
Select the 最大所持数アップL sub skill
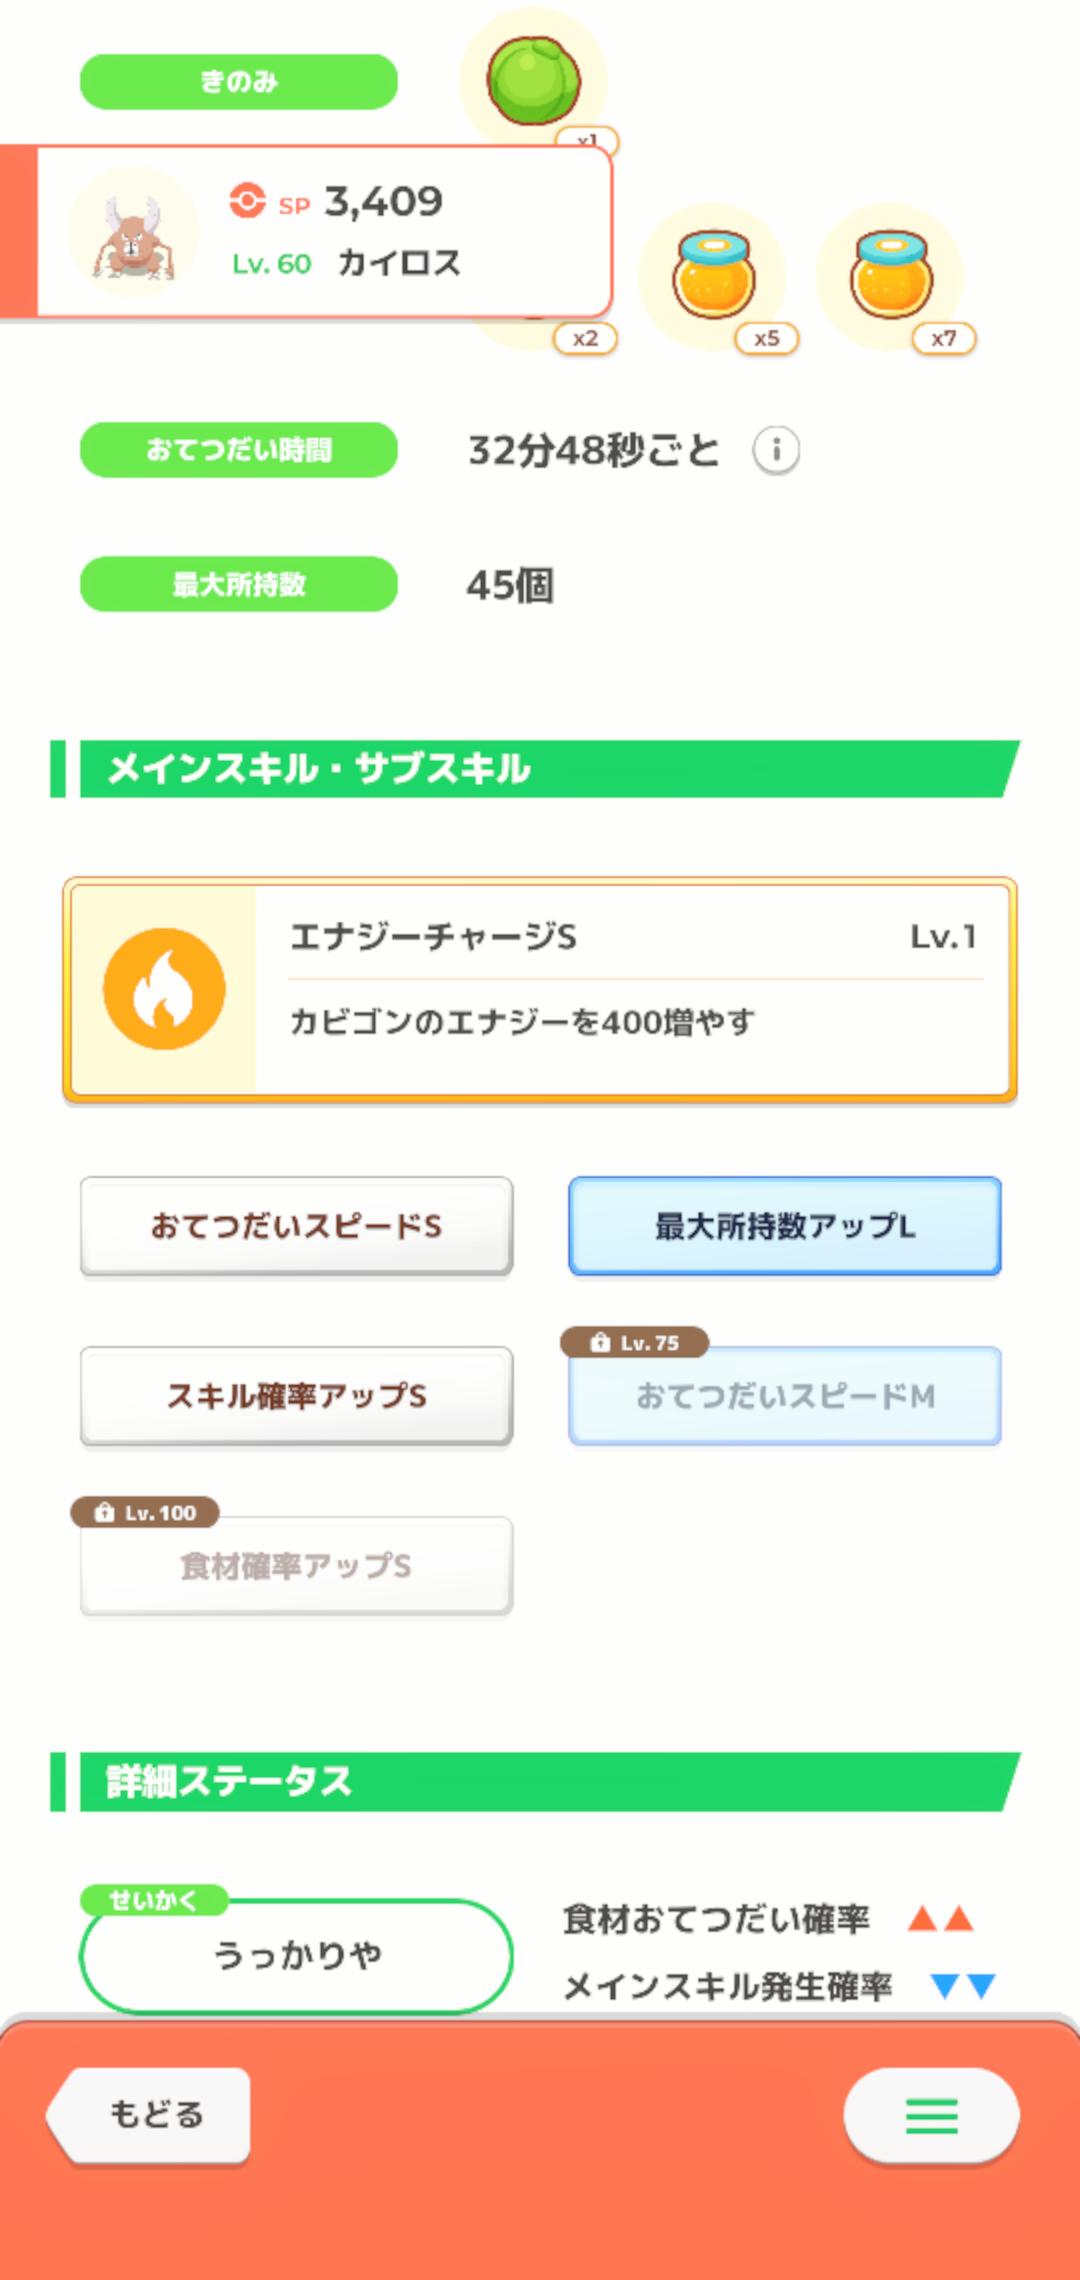click(785, 1226)
